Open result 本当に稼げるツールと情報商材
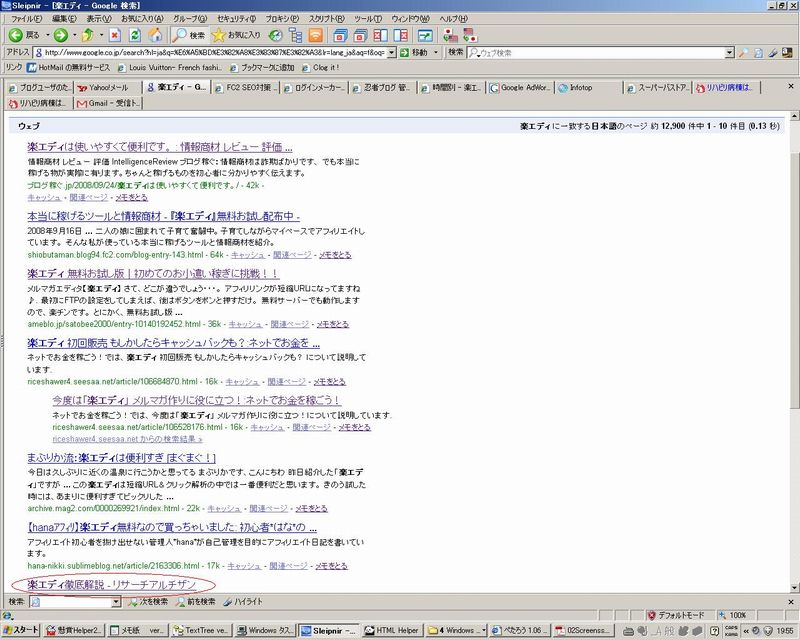The width and height of the screenshot is (800, 640). [x=163, y=216]
